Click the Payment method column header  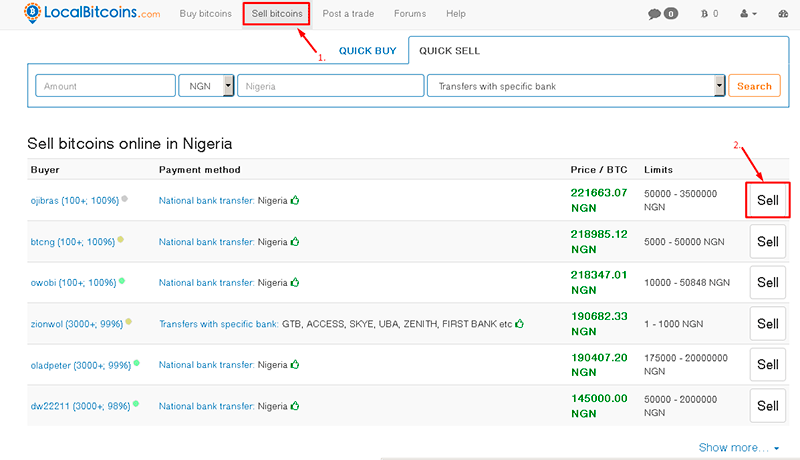pos(199,169)
